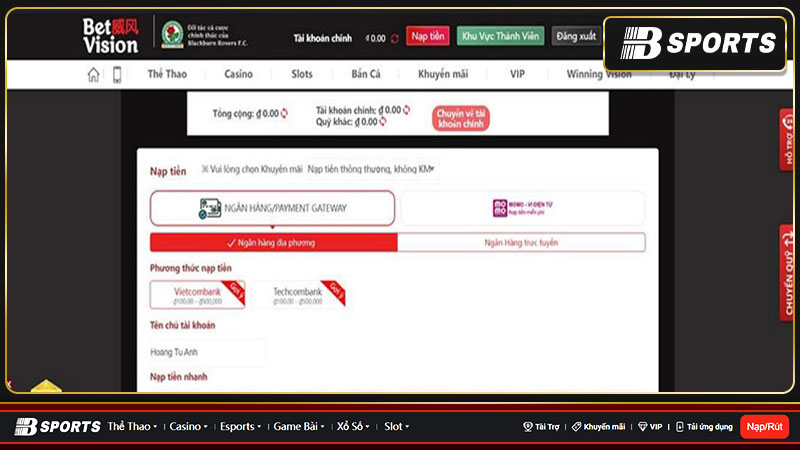
Task: Open the mobile phone icon
Action: point(117,74)
